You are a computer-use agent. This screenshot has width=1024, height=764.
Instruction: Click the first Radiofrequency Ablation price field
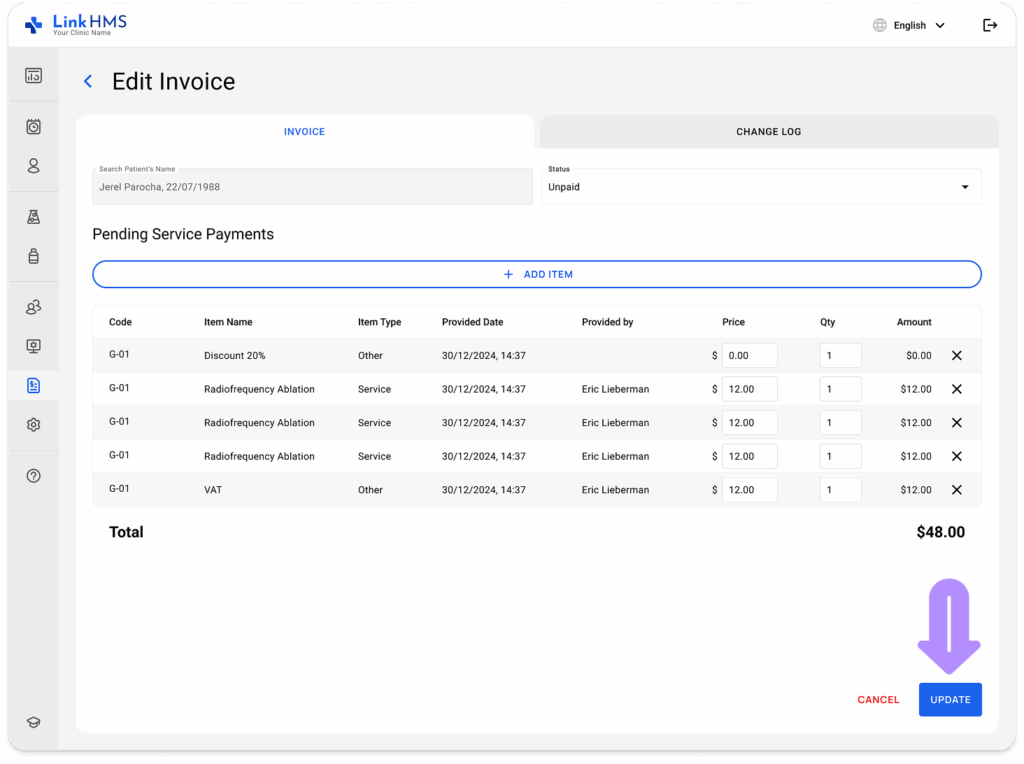click(x=750, y=389)
